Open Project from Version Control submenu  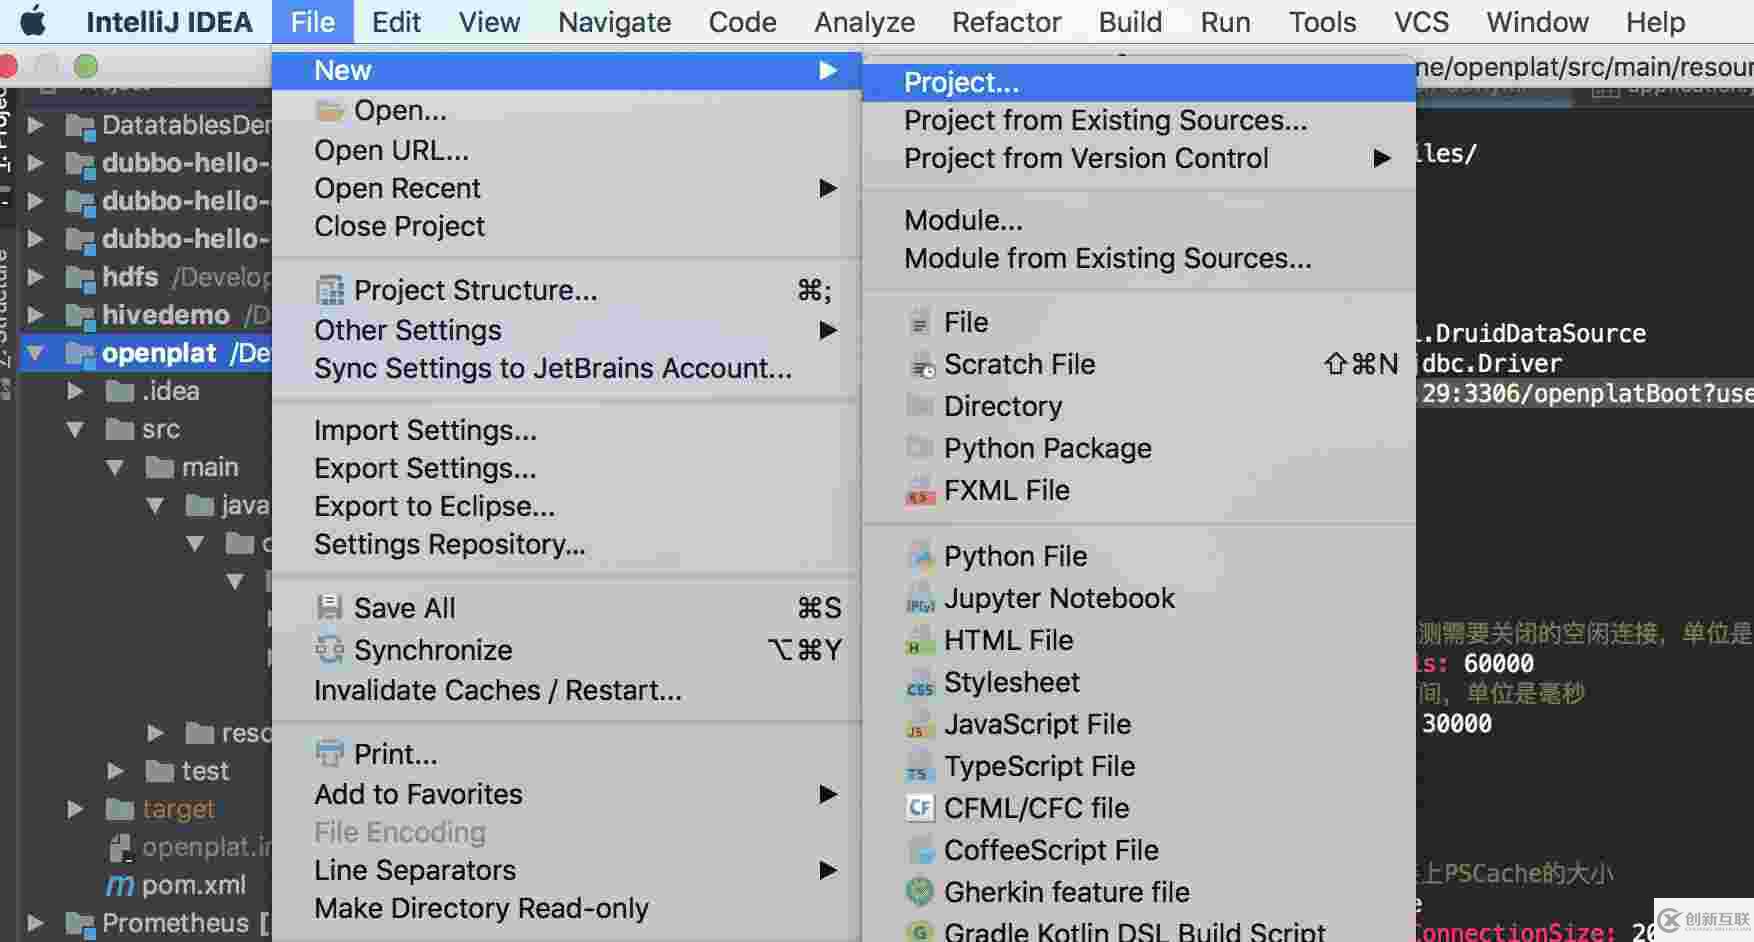click(1139, 158)
